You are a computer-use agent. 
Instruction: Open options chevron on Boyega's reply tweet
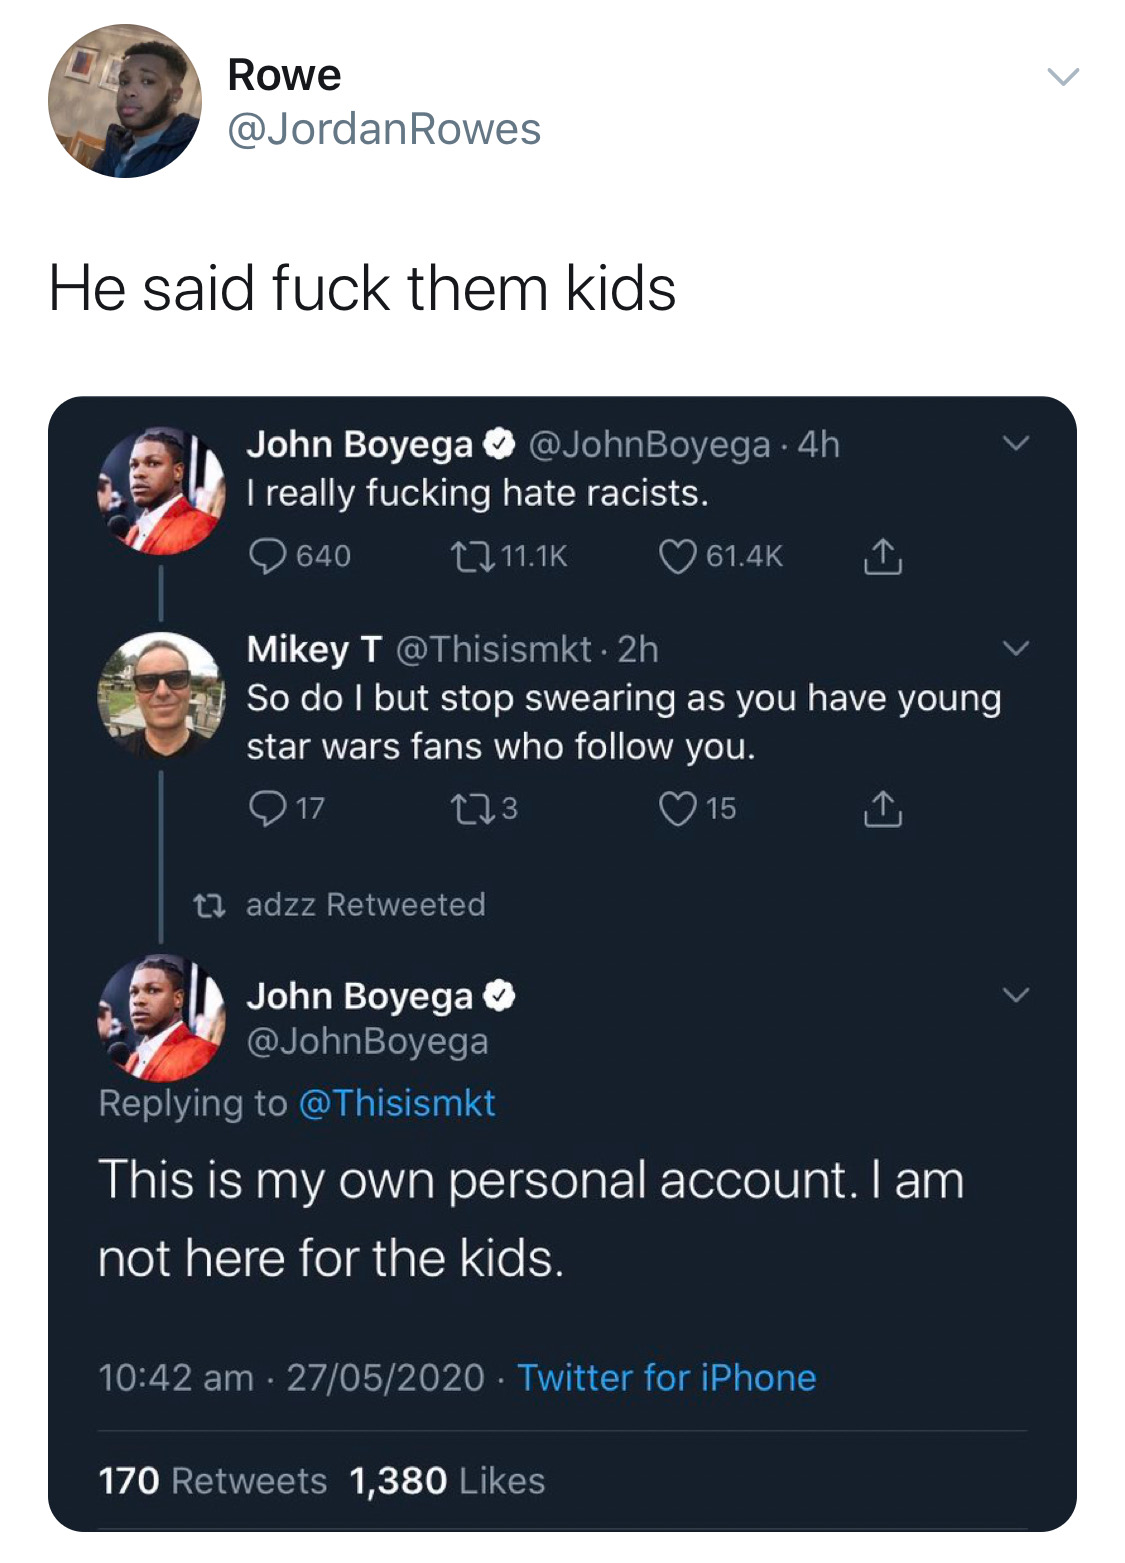[x=1016, y=995]
